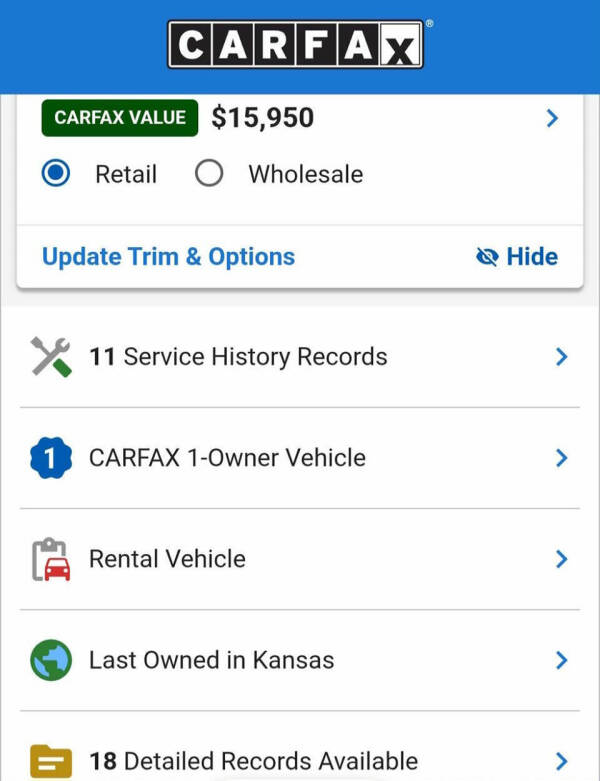Click the green CARFAX VALUE badge
Image resolution: width=600 pixels, height=781 pixels.
point(120,118)
